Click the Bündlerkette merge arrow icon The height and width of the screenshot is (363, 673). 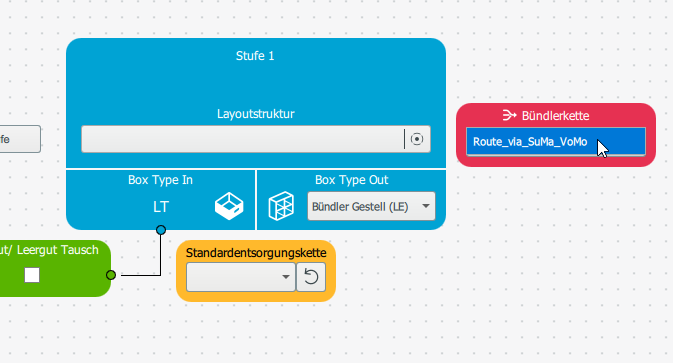(x=509, y=115)
